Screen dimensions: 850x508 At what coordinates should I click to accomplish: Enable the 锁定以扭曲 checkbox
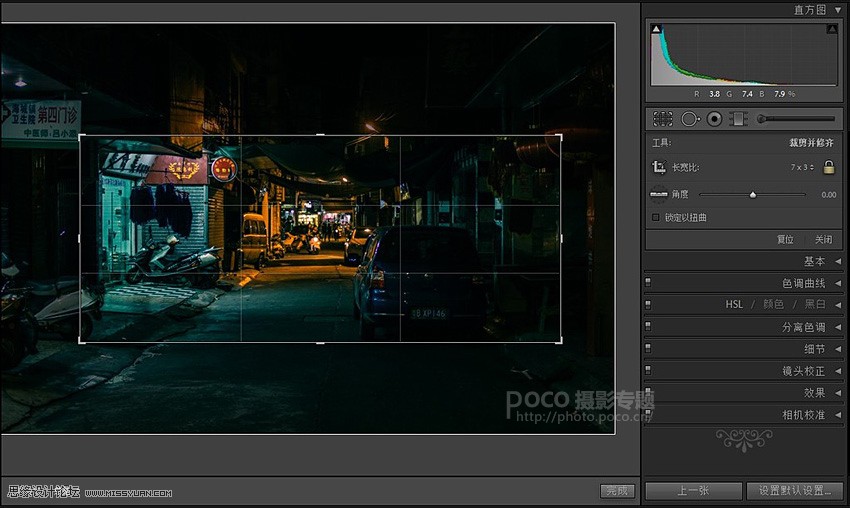click(655, 217)
